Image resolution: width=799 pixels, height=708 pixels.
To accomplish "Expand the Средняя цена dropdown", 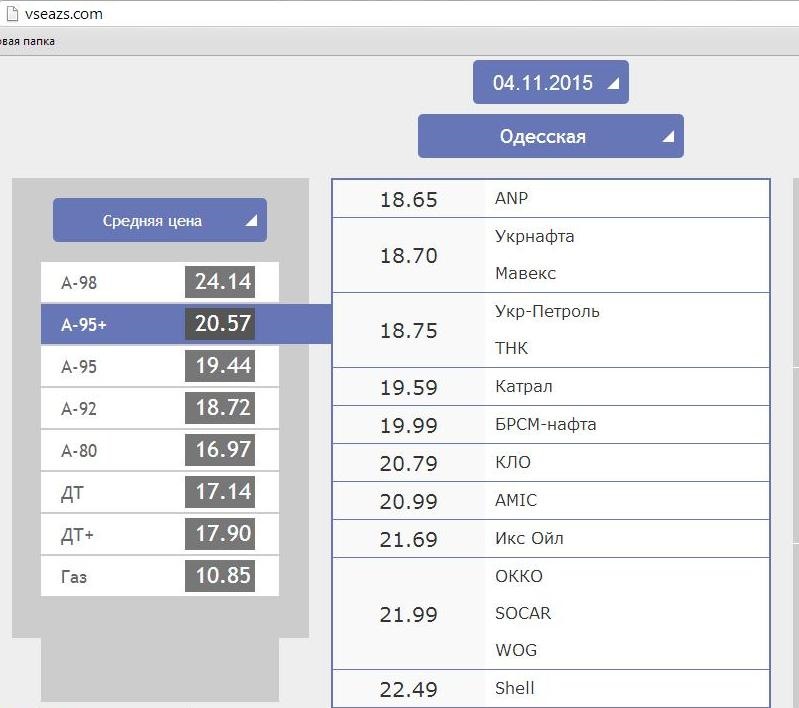I will [x=159, y=220].
